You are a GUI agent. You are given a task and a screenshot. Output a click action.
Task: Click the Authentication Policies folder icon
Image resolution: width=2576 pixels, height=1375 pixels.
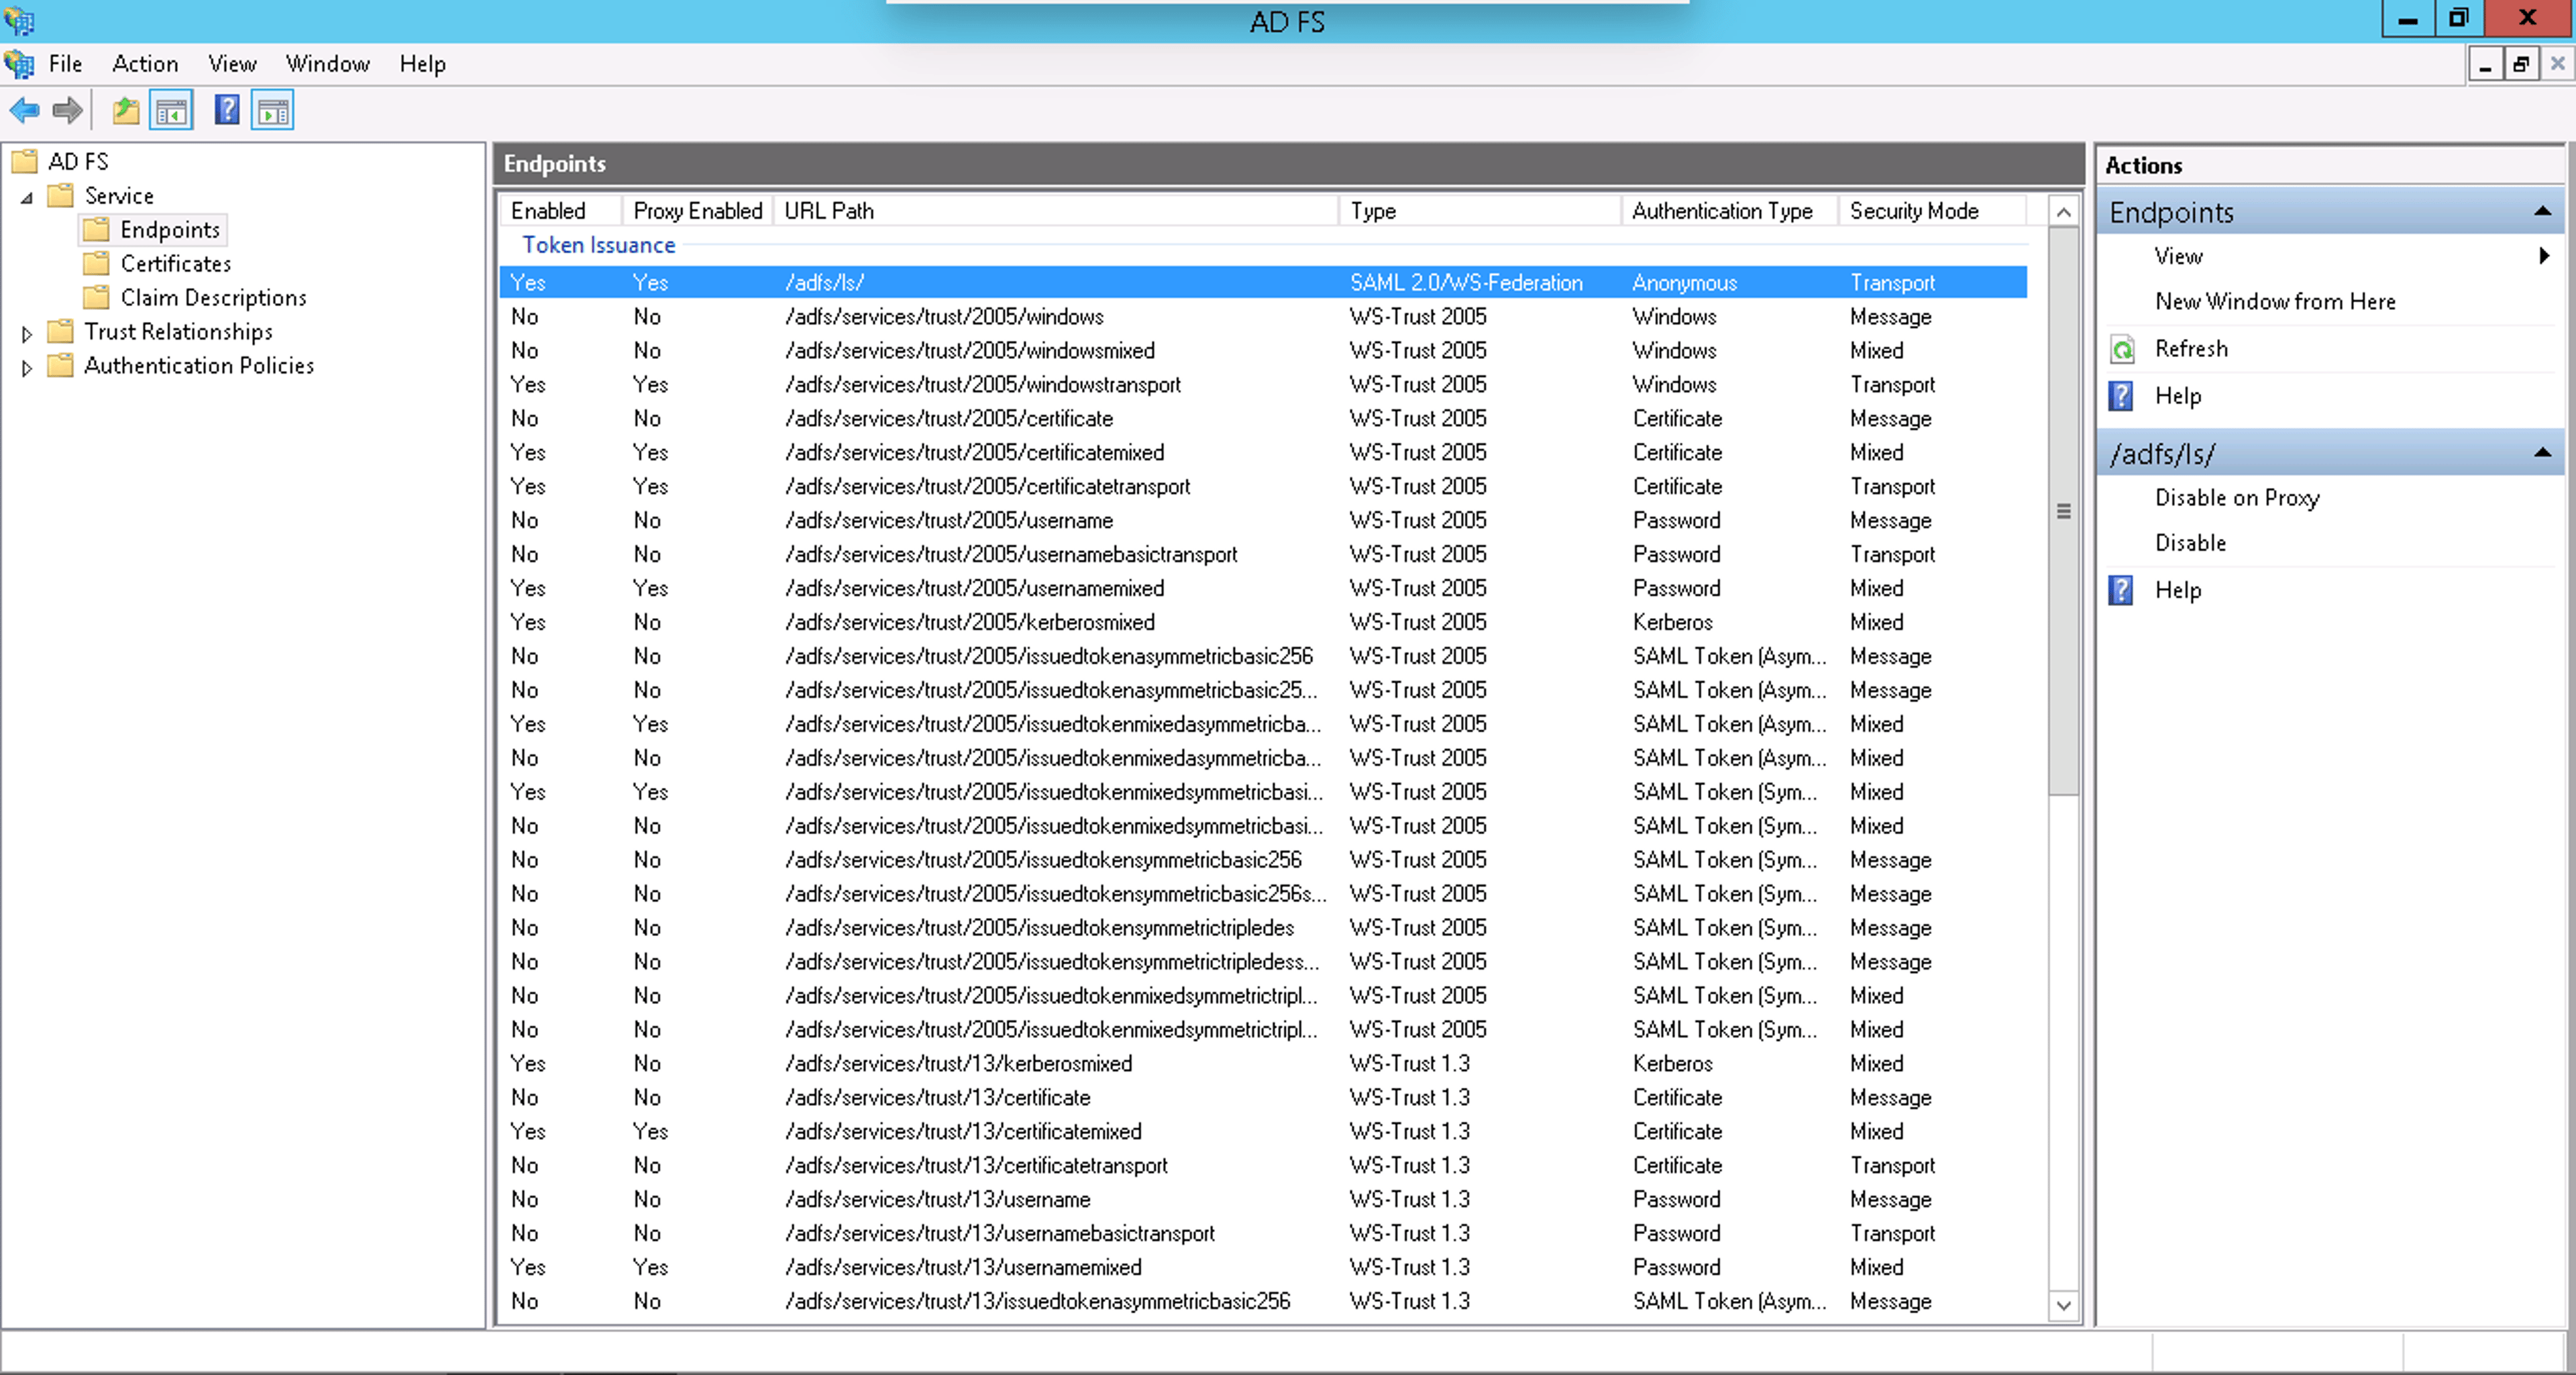[61, 366]
